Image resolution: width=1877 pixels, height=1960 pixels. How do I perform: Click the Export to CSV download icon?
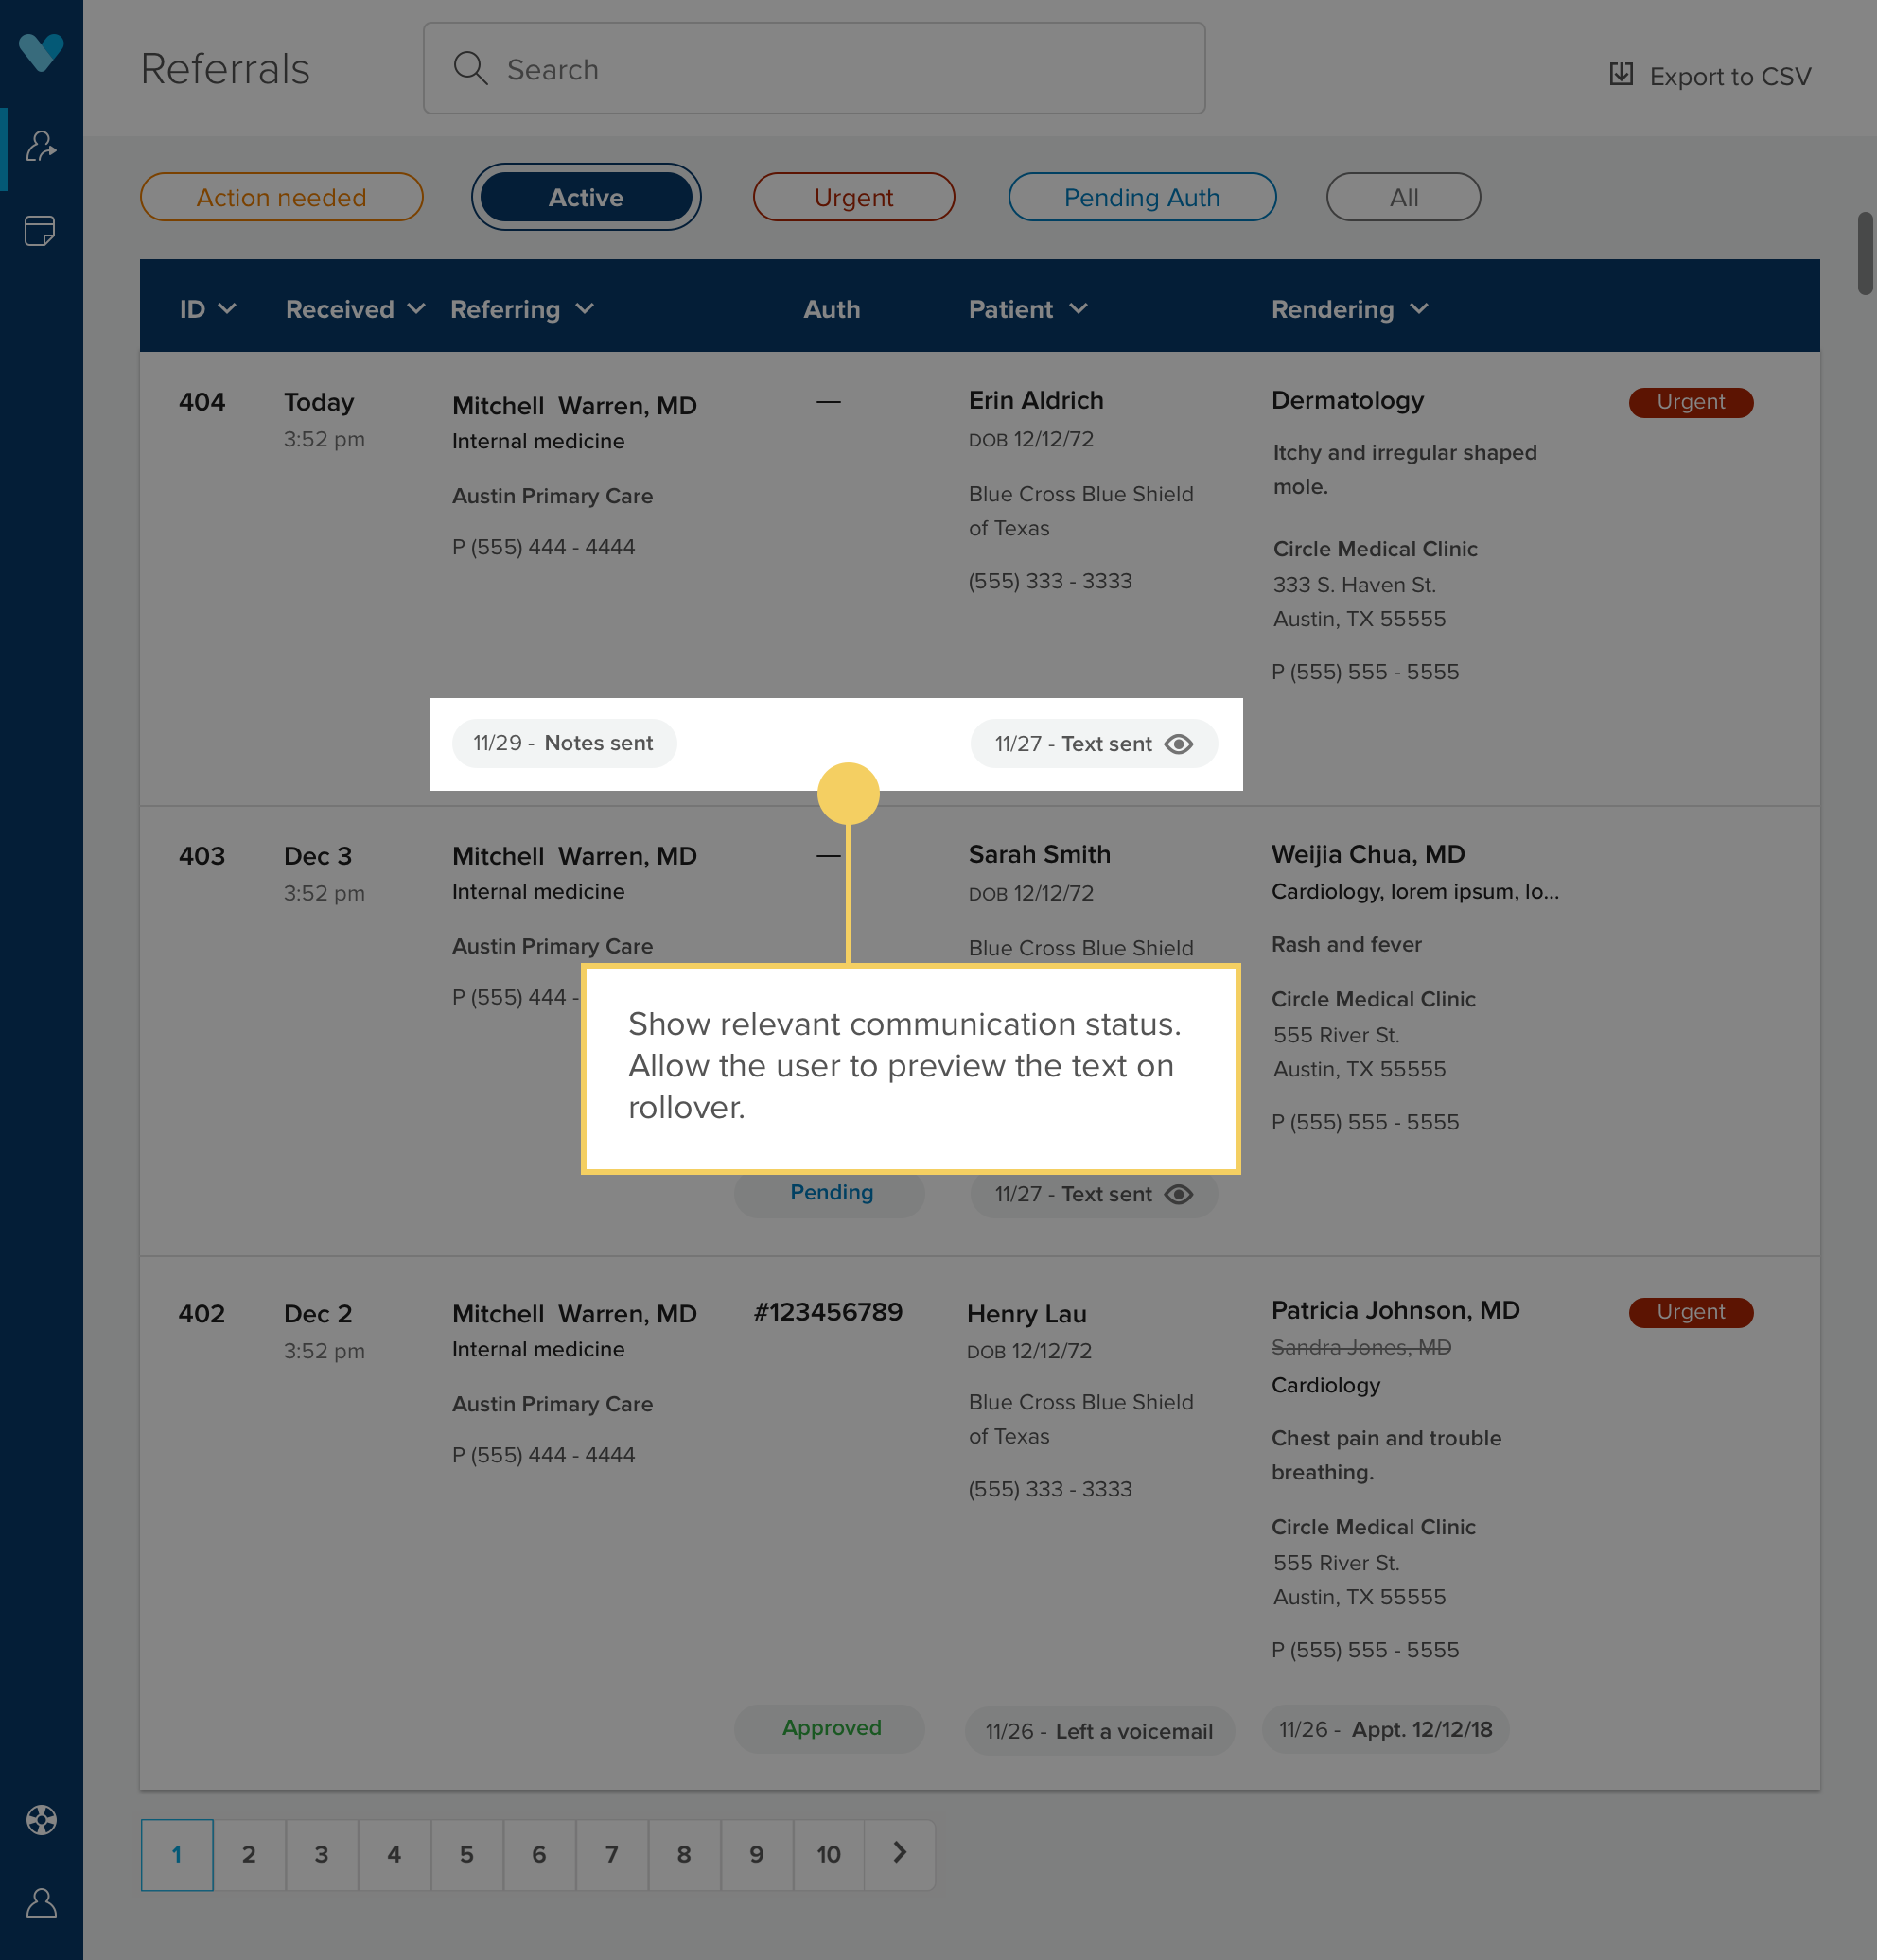coord(1621,75)
